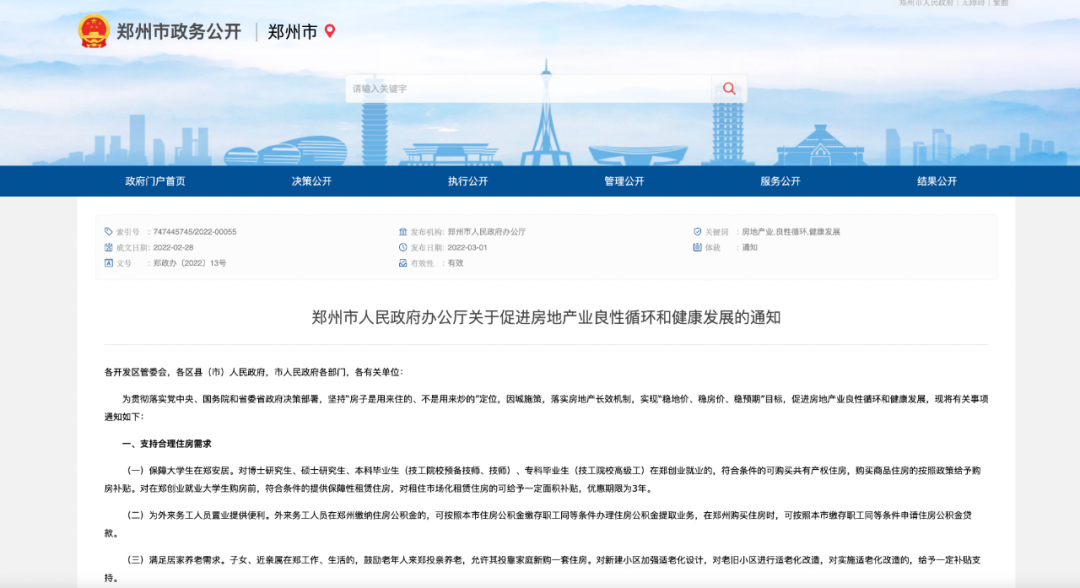The height and width of the screenshot is (588, 1080).
Task: Select the 管理公开 navigation tab
Action: 624,181
